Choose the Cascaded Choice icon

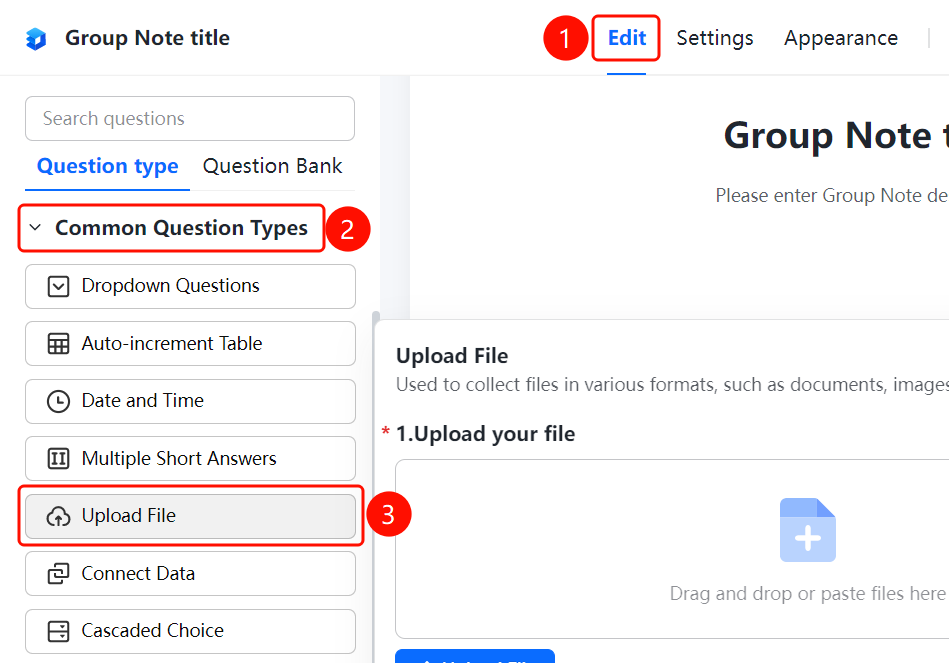click(x=58, y=631)
